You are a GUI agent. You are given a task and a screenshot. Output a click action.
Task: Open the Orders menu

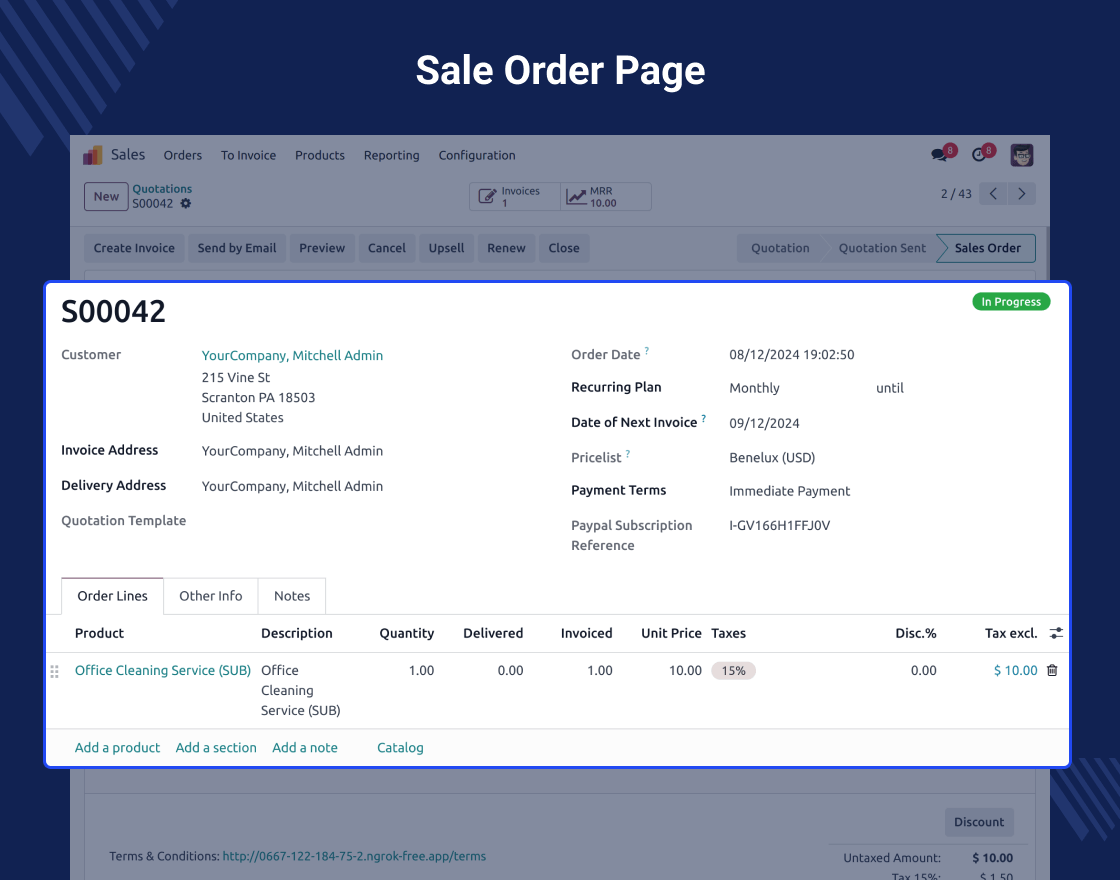pyautogui.click(x=183, y=155)
